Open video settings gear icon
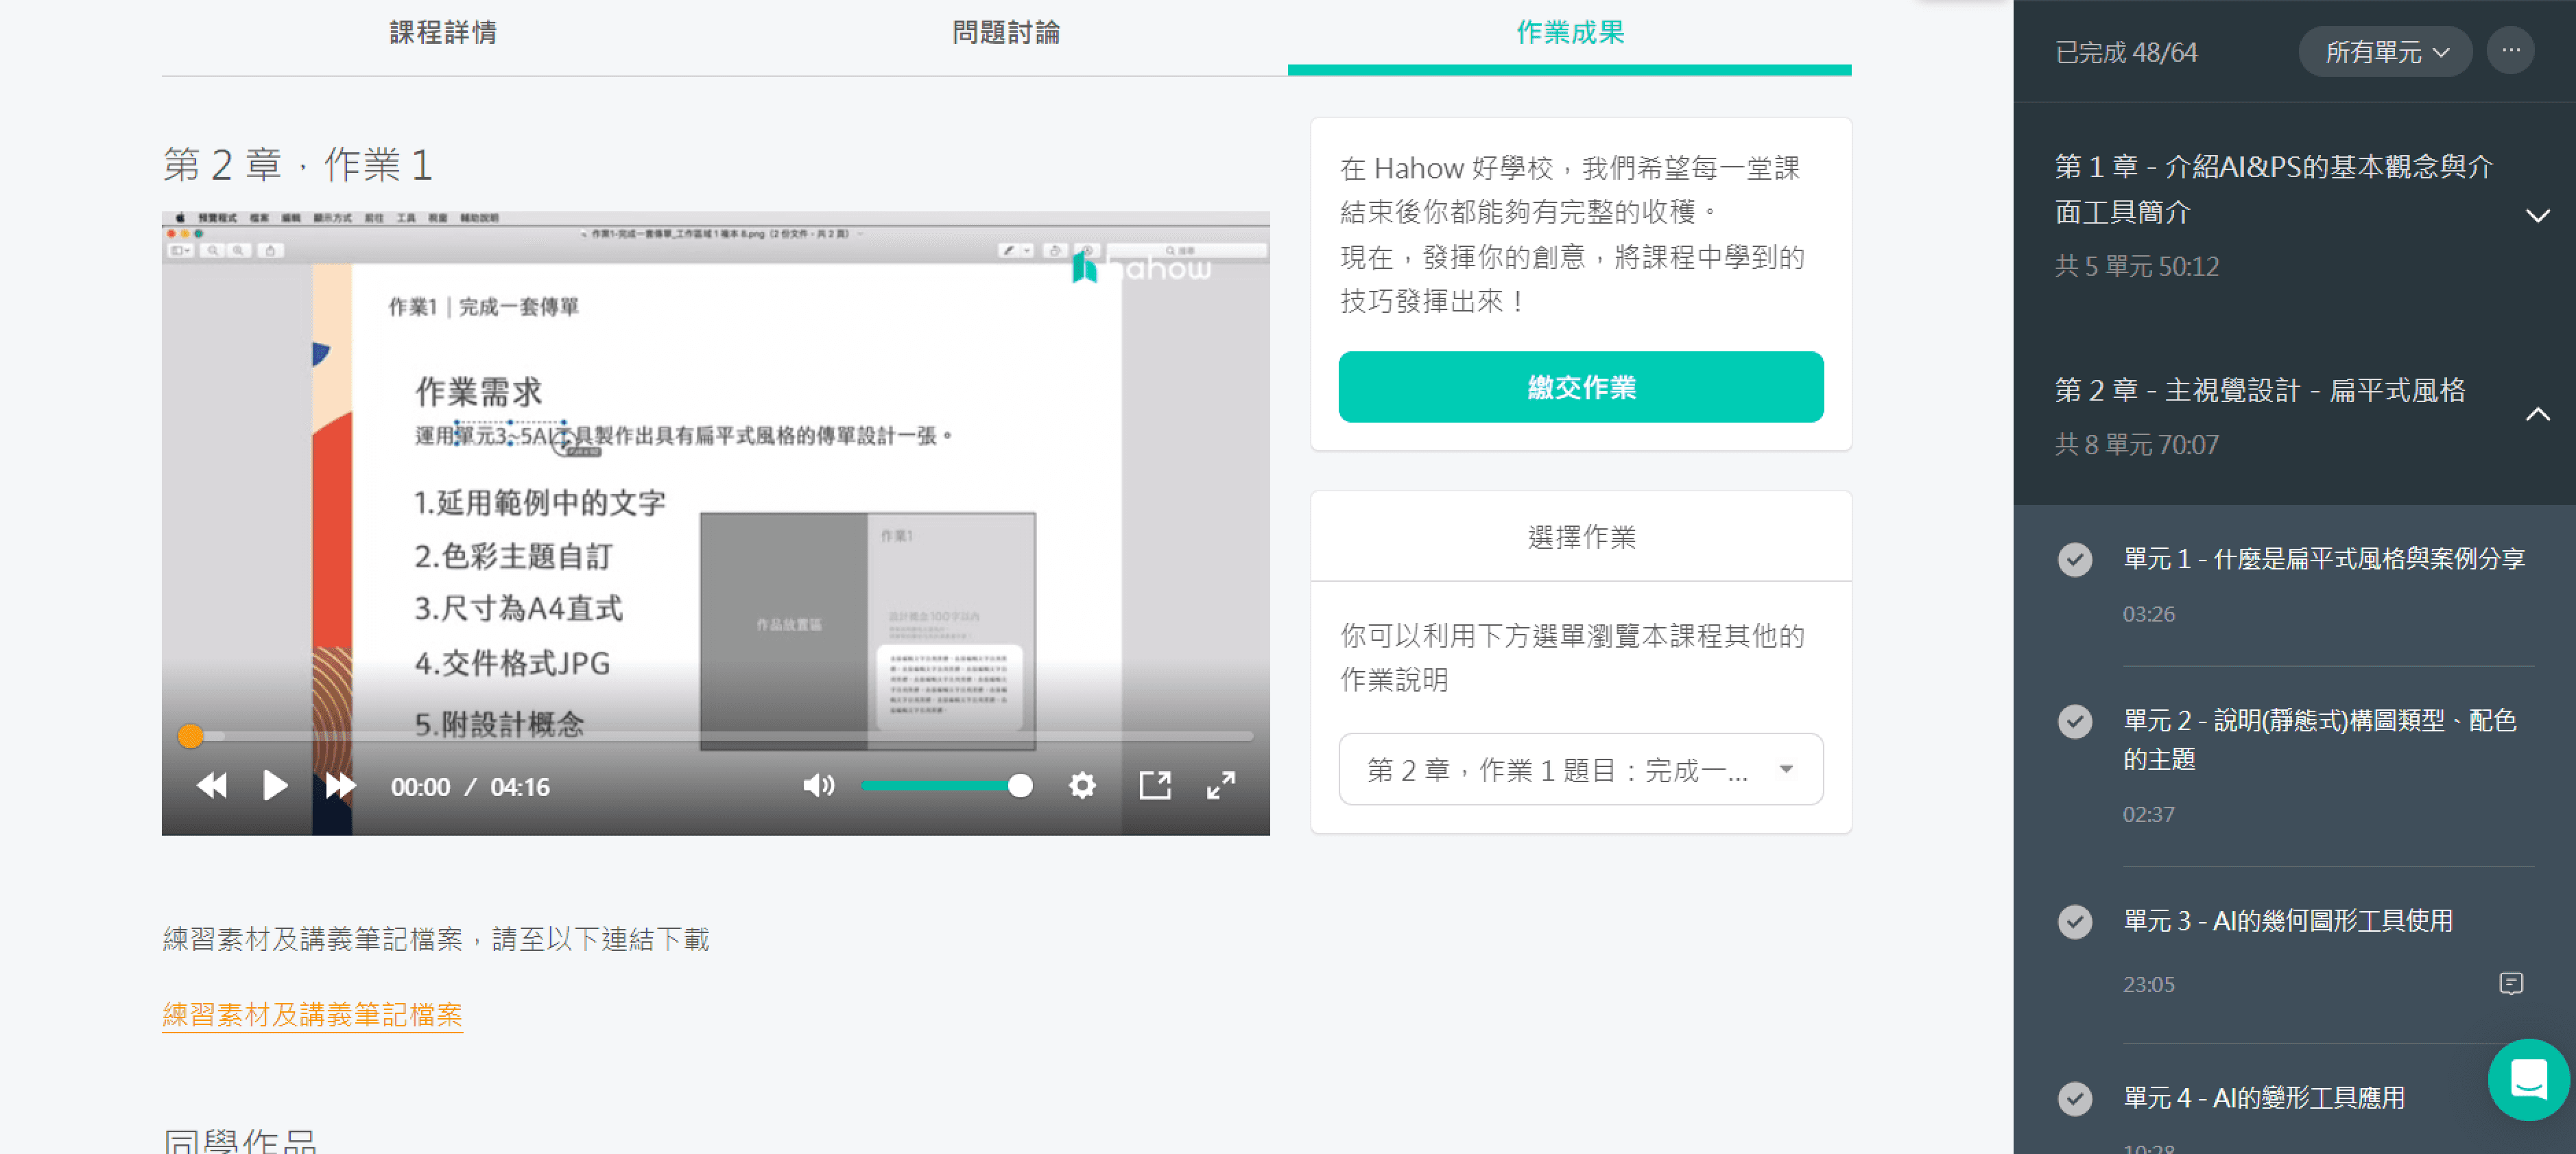 coord(1082,786)
